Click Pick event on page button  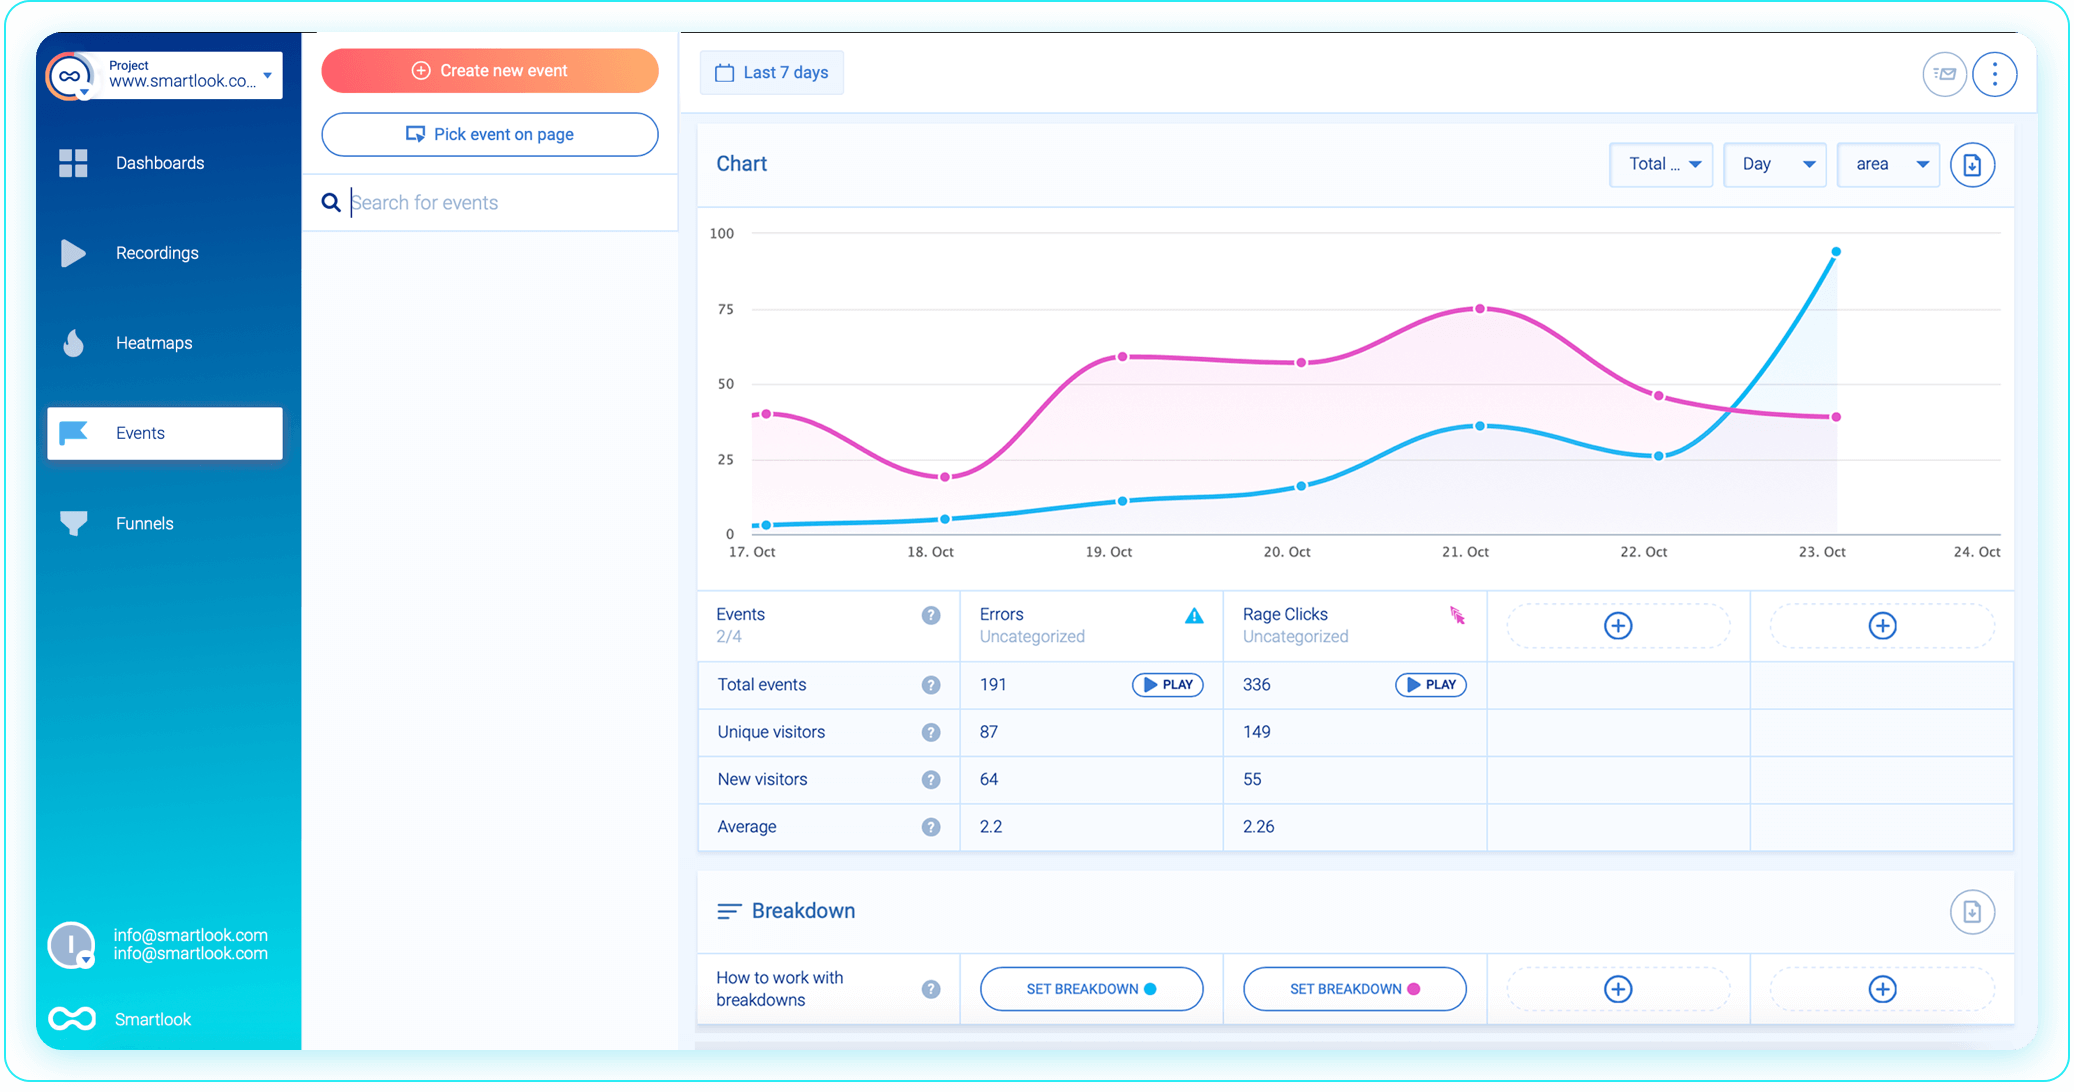[x=490, y=134]
